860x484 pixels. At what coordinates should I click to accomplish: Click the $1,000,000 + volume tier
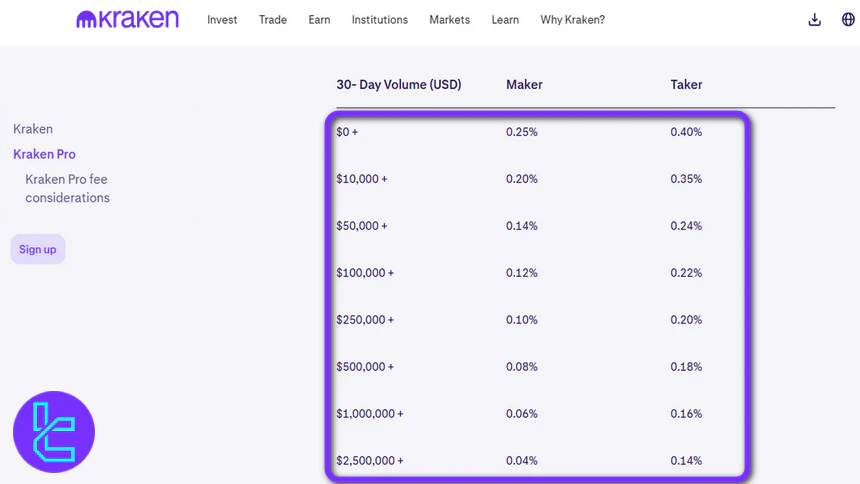click(x=370, y=413)
